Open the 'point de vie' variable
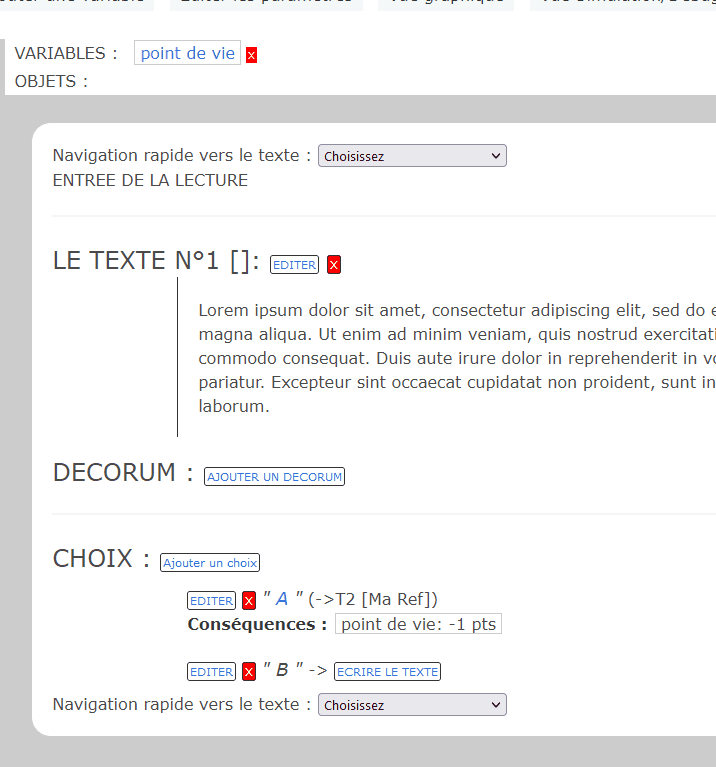 pyautogui.click(x=187, y=54)
